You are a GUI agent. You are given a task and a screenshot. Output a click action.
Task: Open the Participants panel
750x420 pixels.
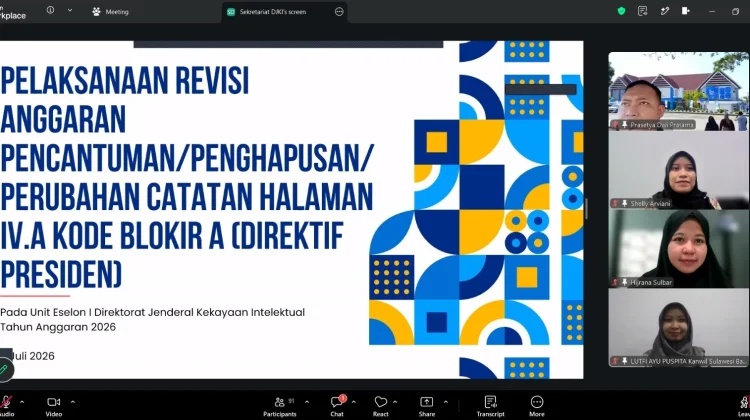coord(280,406)
